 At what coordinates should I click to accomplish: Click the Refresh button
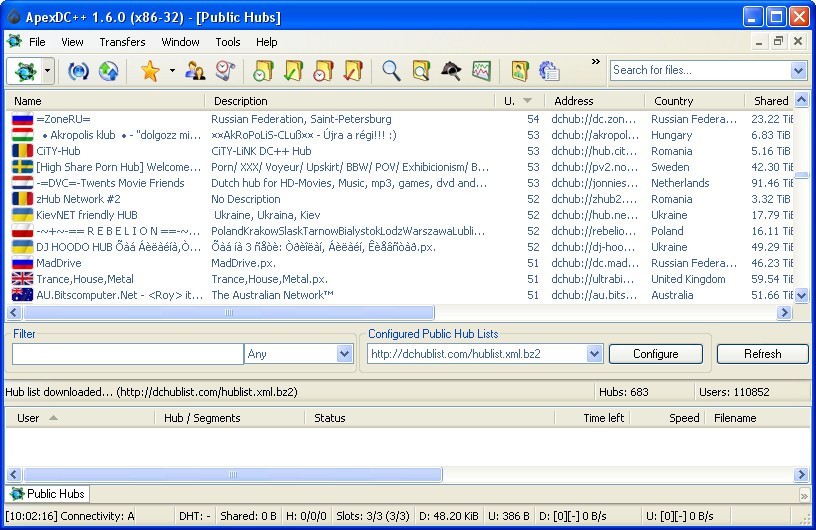click(762, 354)
